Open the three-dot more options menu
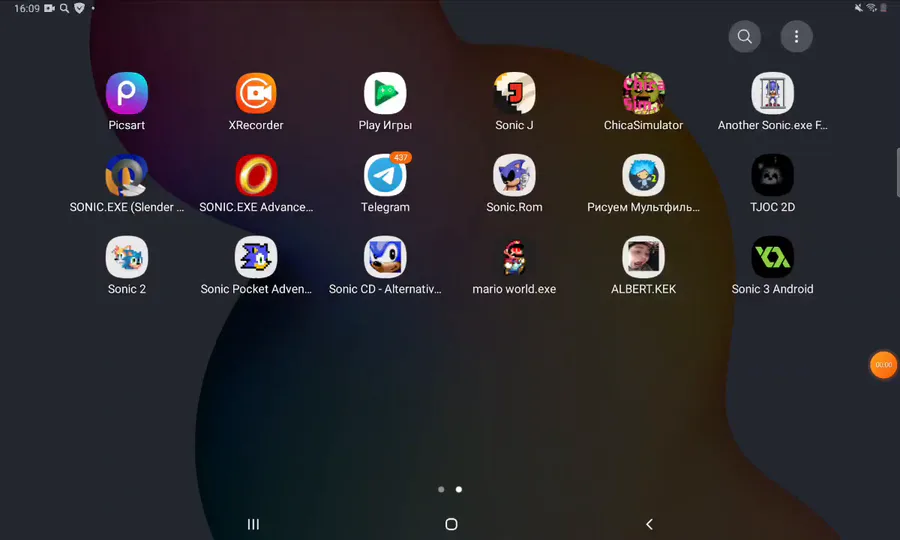 (x=796, y=37)
